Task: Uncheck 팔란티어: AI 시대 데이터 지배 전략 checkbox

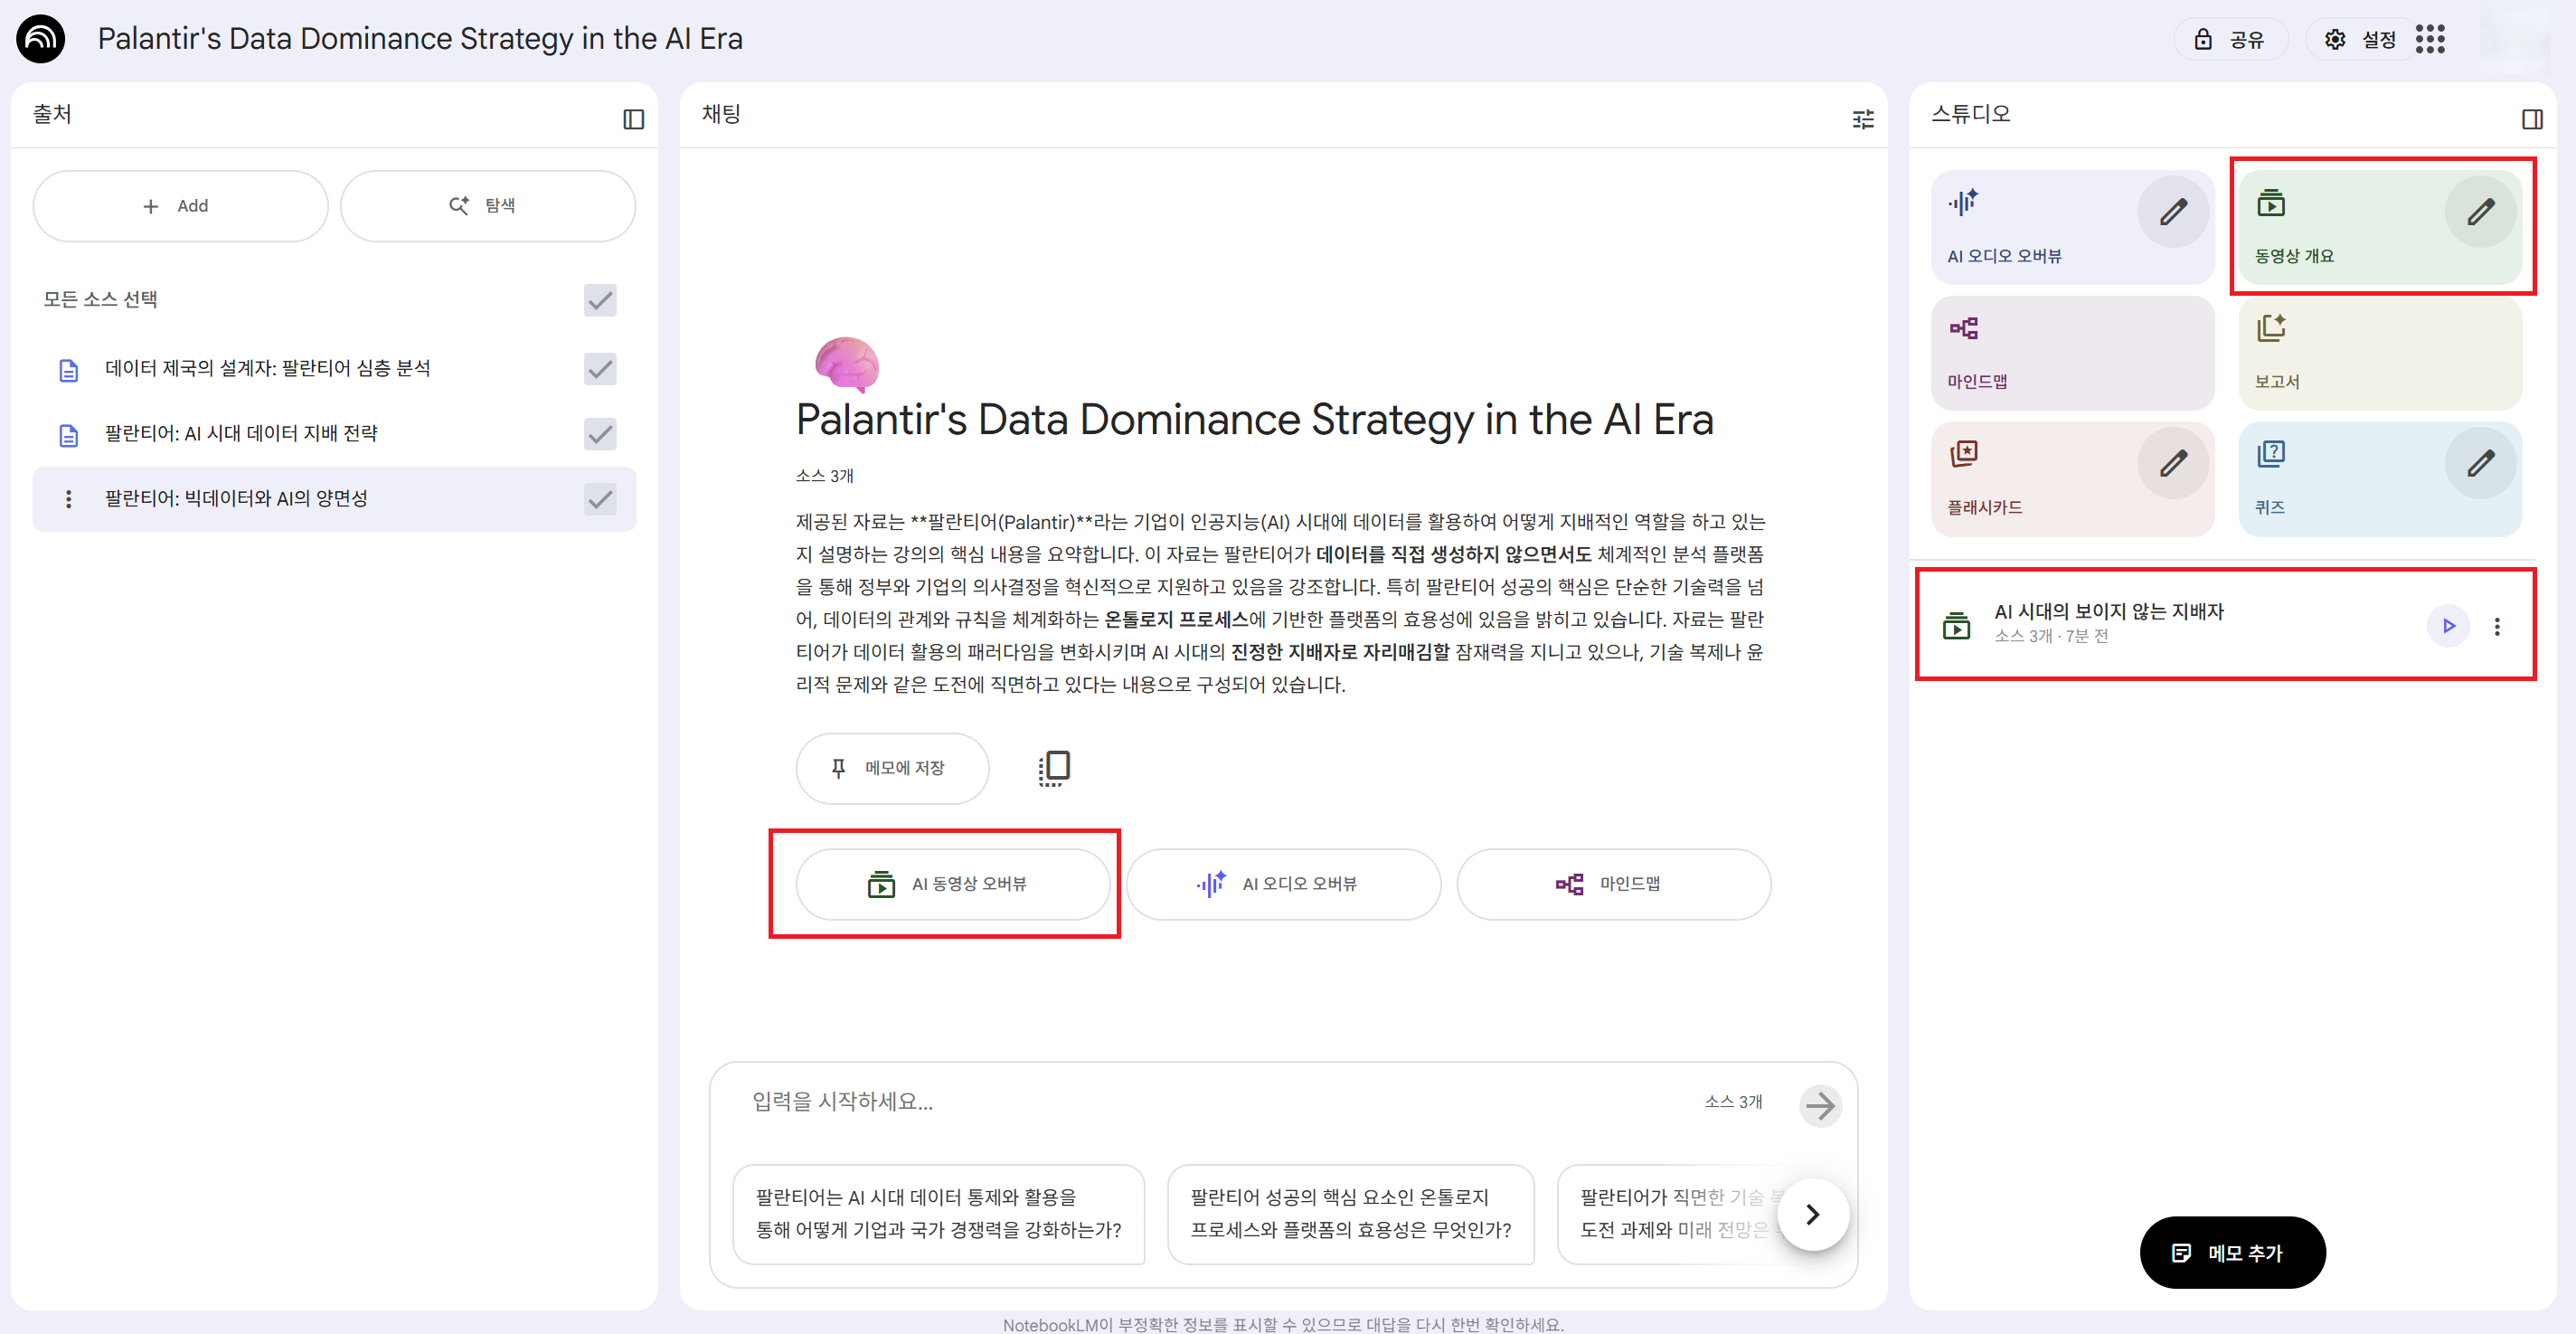Action: [600, 434]
